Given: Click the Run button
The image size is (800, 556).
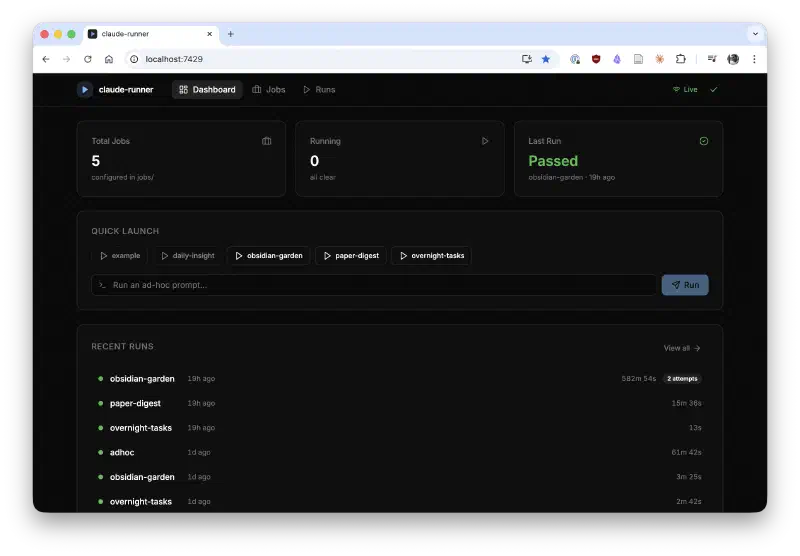Looking at the screenshot, I should pyautogui.click(x=685, y=285).
